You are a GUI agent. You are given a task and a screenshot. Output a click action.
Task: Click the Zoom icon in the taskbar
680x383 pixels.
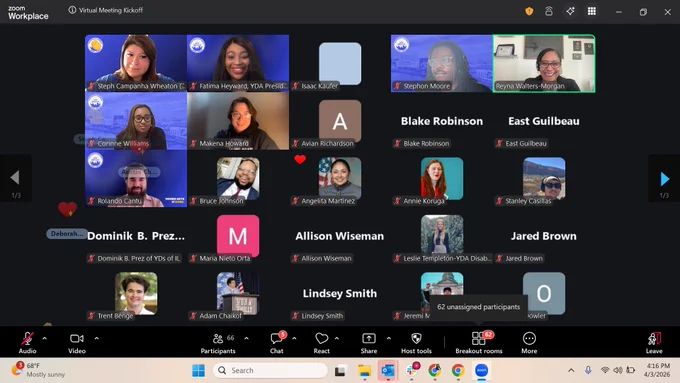(x=482, y=370)
